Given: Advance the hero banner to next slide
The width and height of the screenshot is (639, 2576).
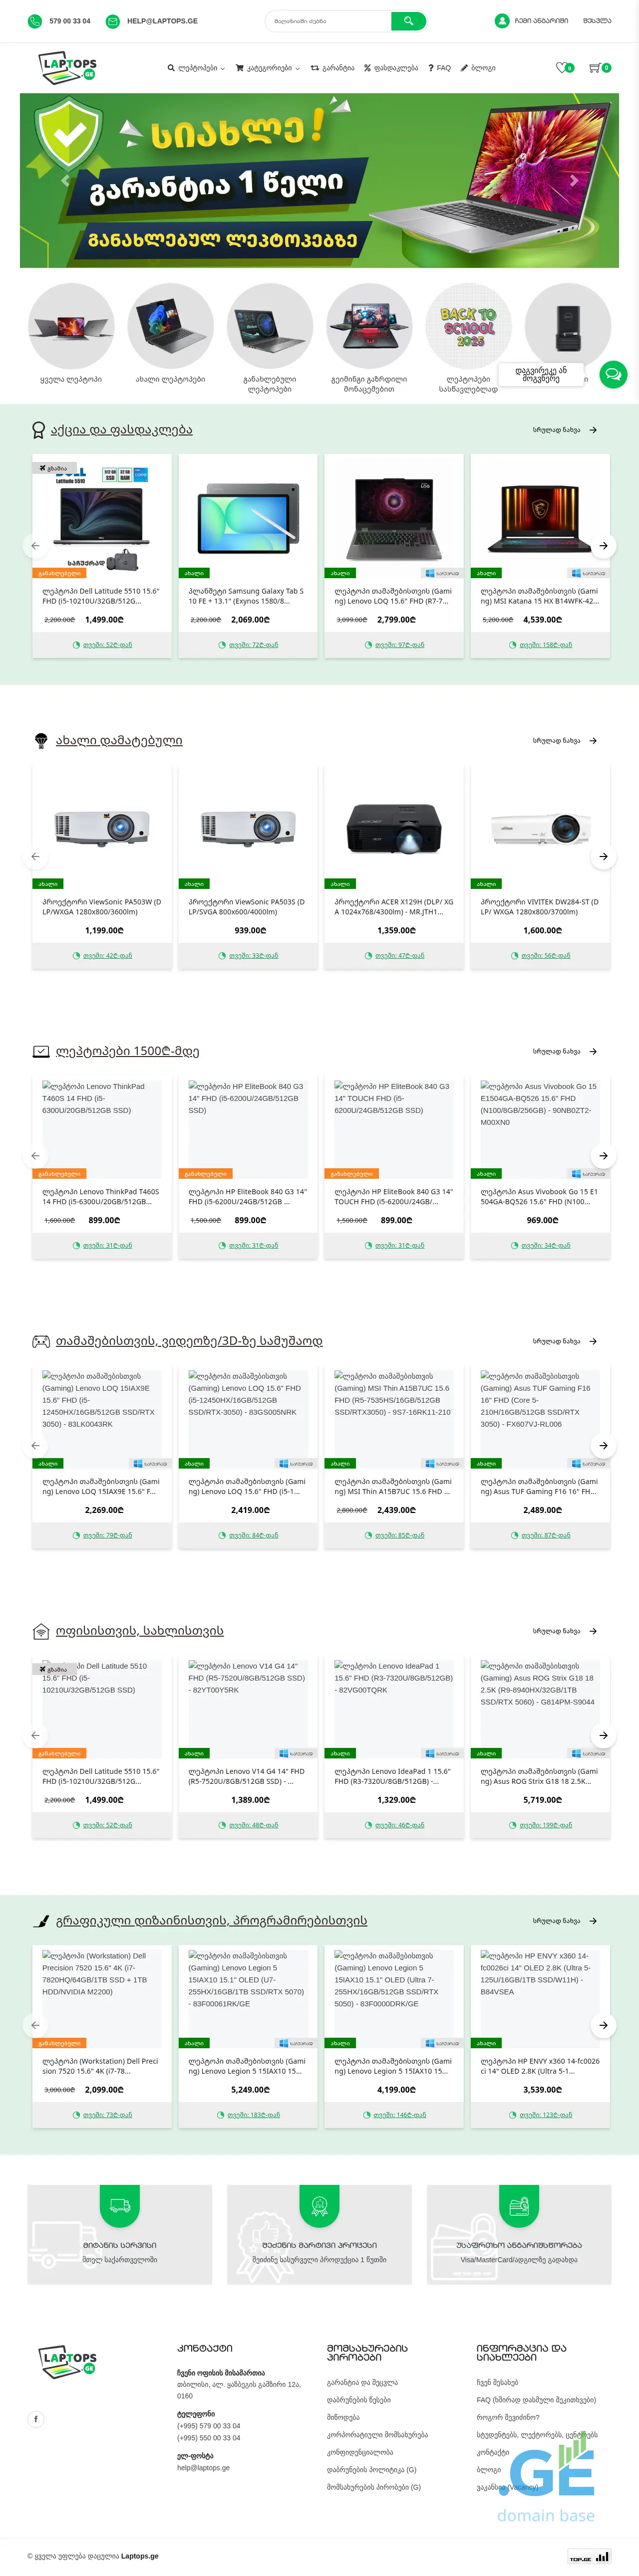Looking at the screenshot, I should (574, 181).
